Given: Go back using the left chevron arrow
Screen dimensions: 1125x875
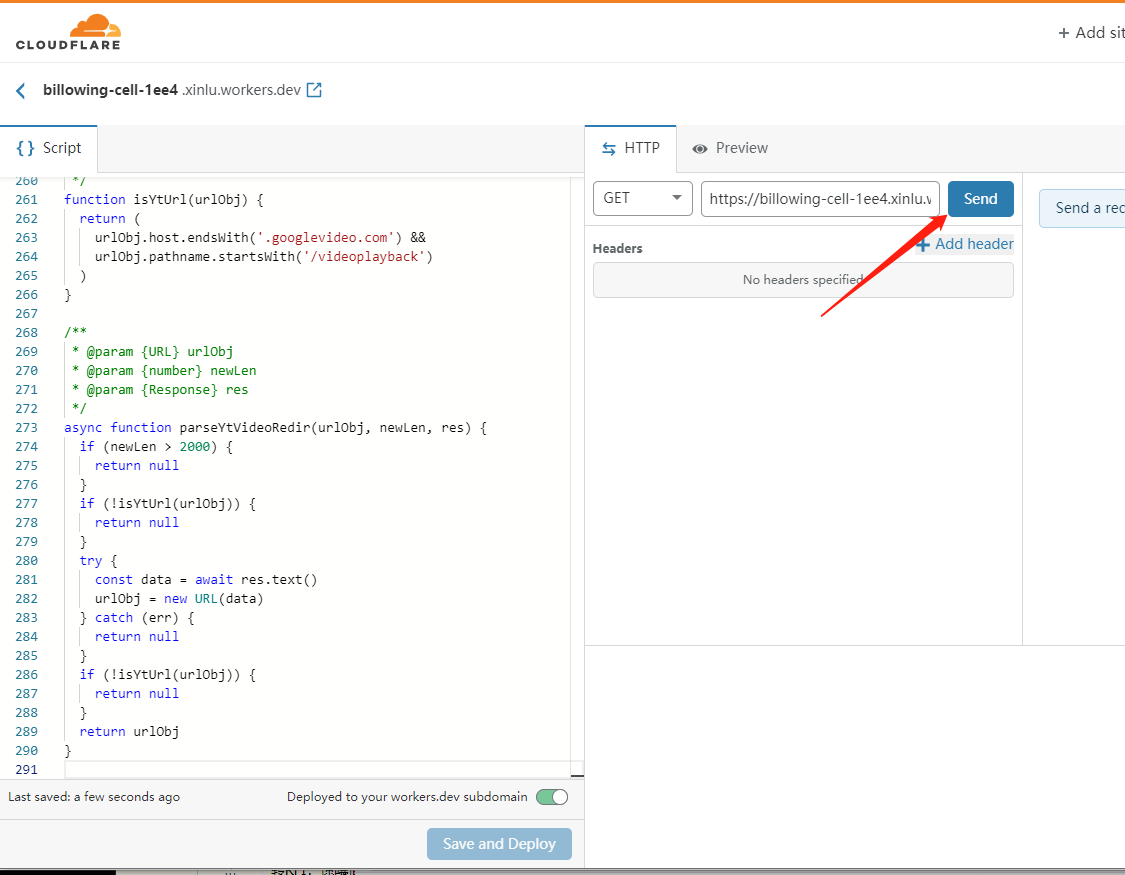Looking at the screenshot, I should 21,90.
